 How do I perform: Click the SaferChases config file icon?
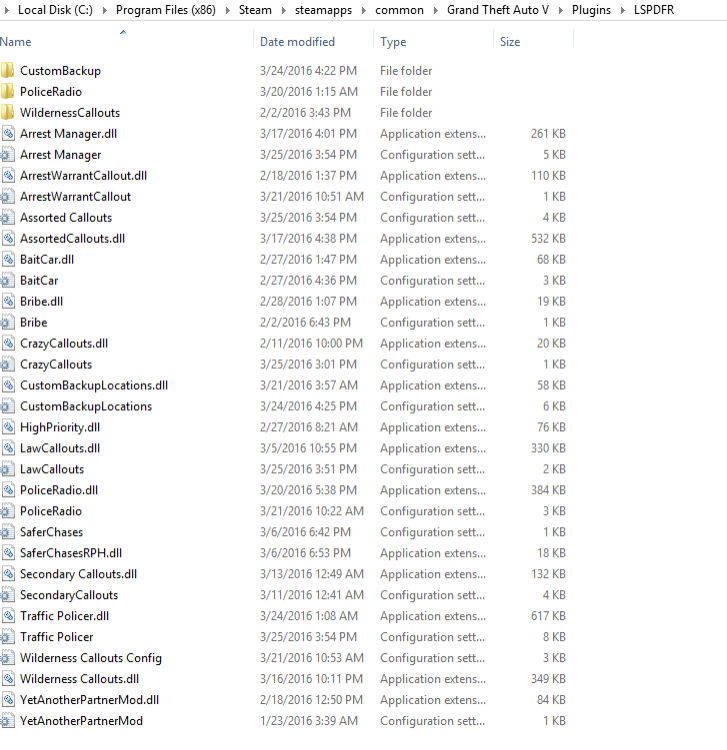[7, 532]
